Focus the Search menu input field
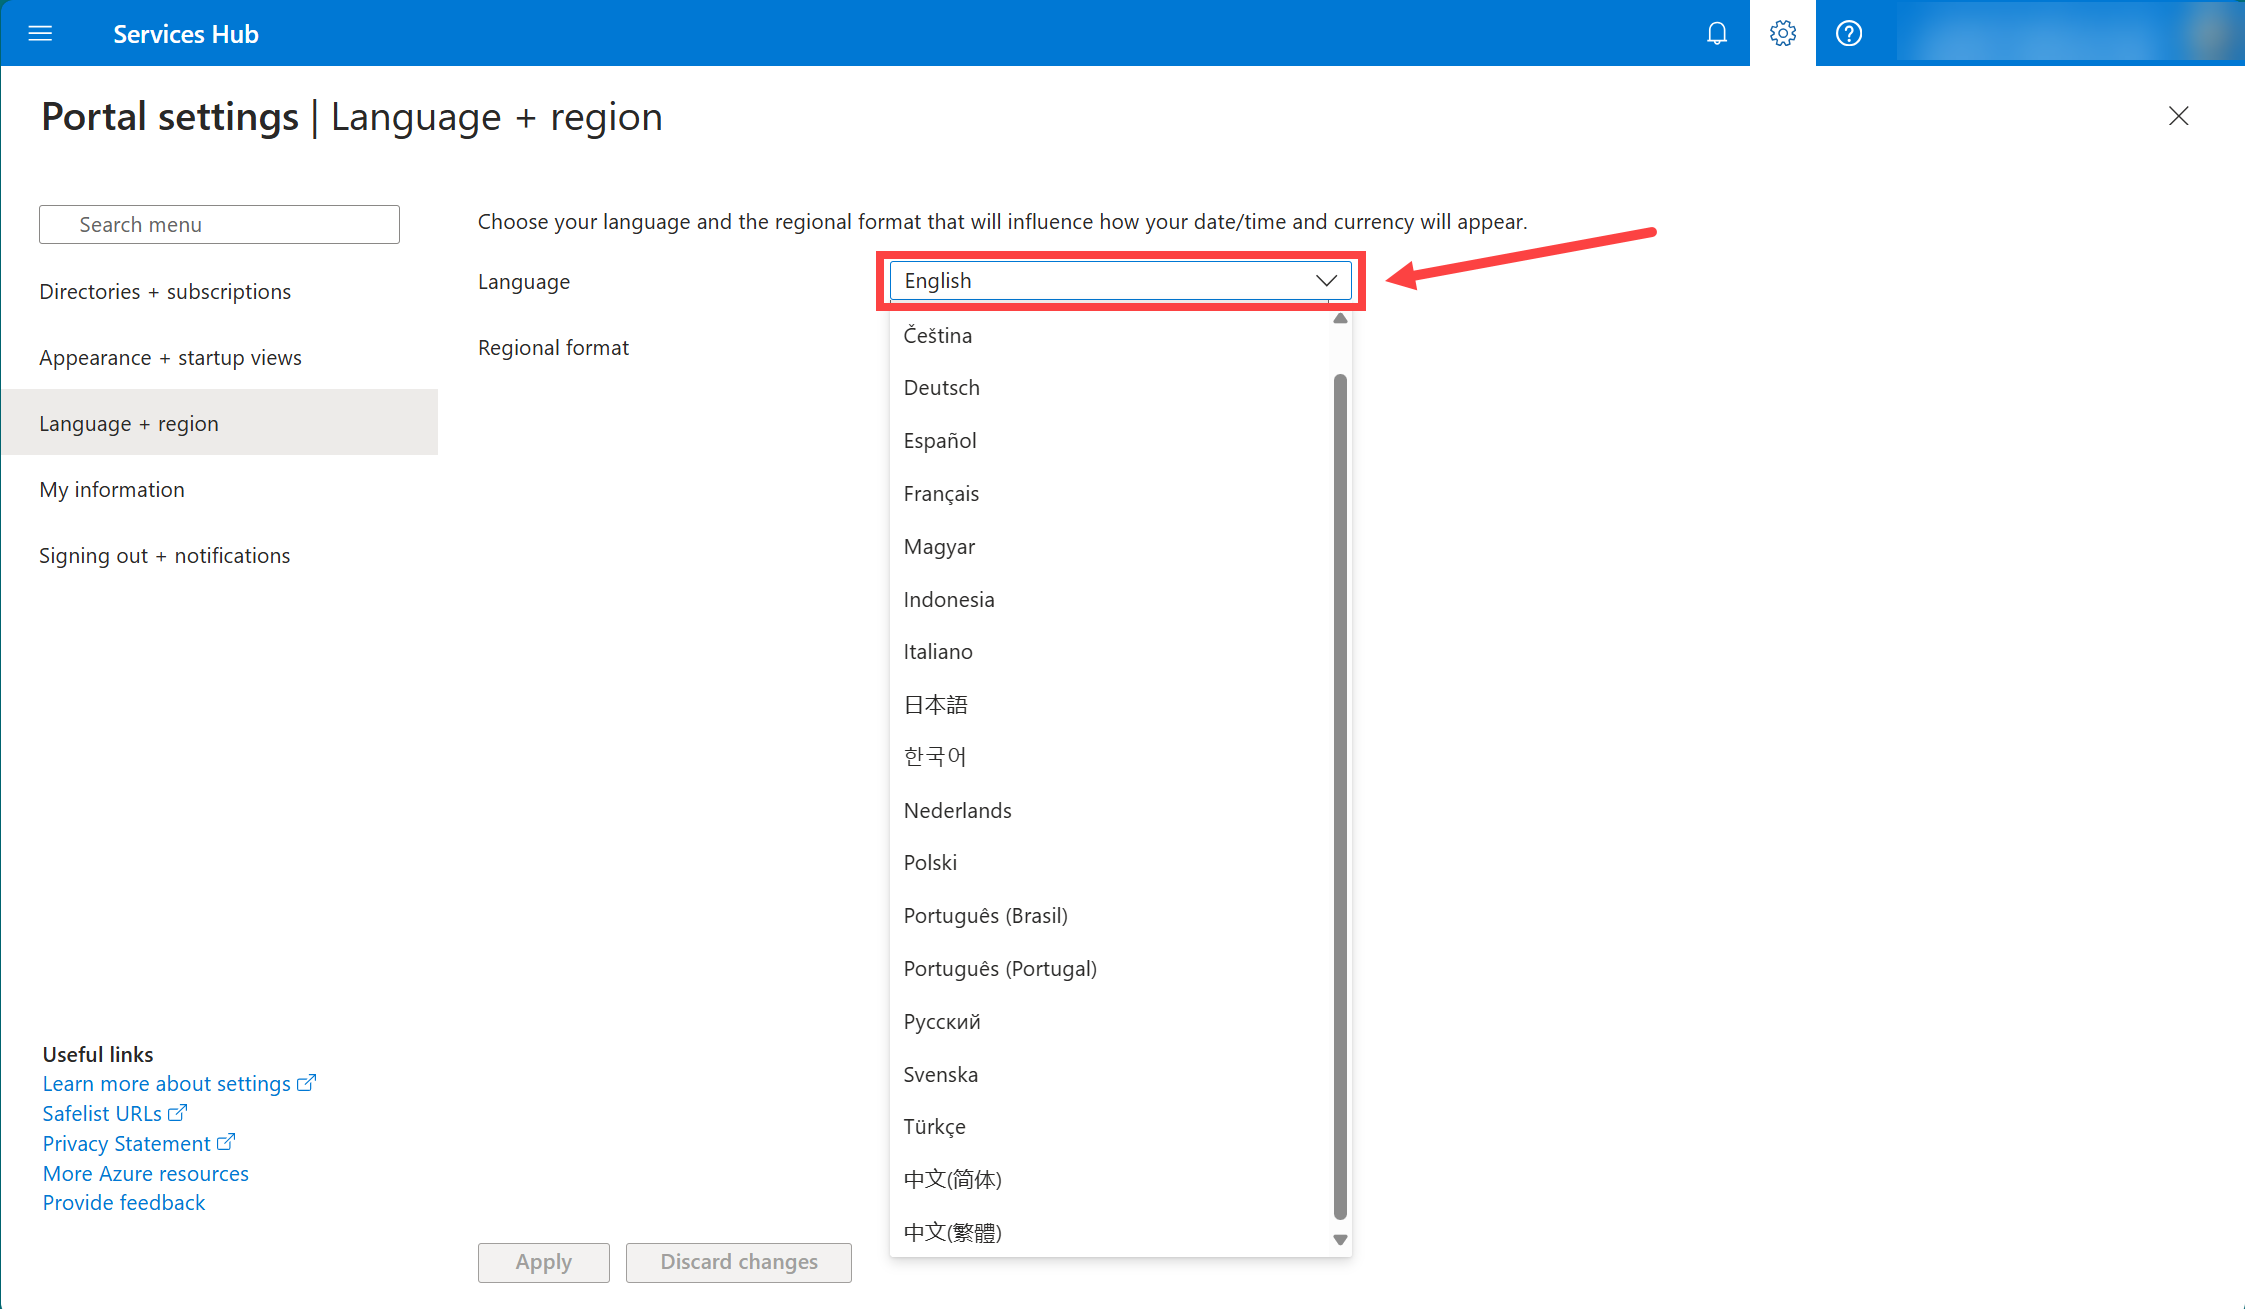Screen dimensions: 2245x1309 tap(219, 225)
